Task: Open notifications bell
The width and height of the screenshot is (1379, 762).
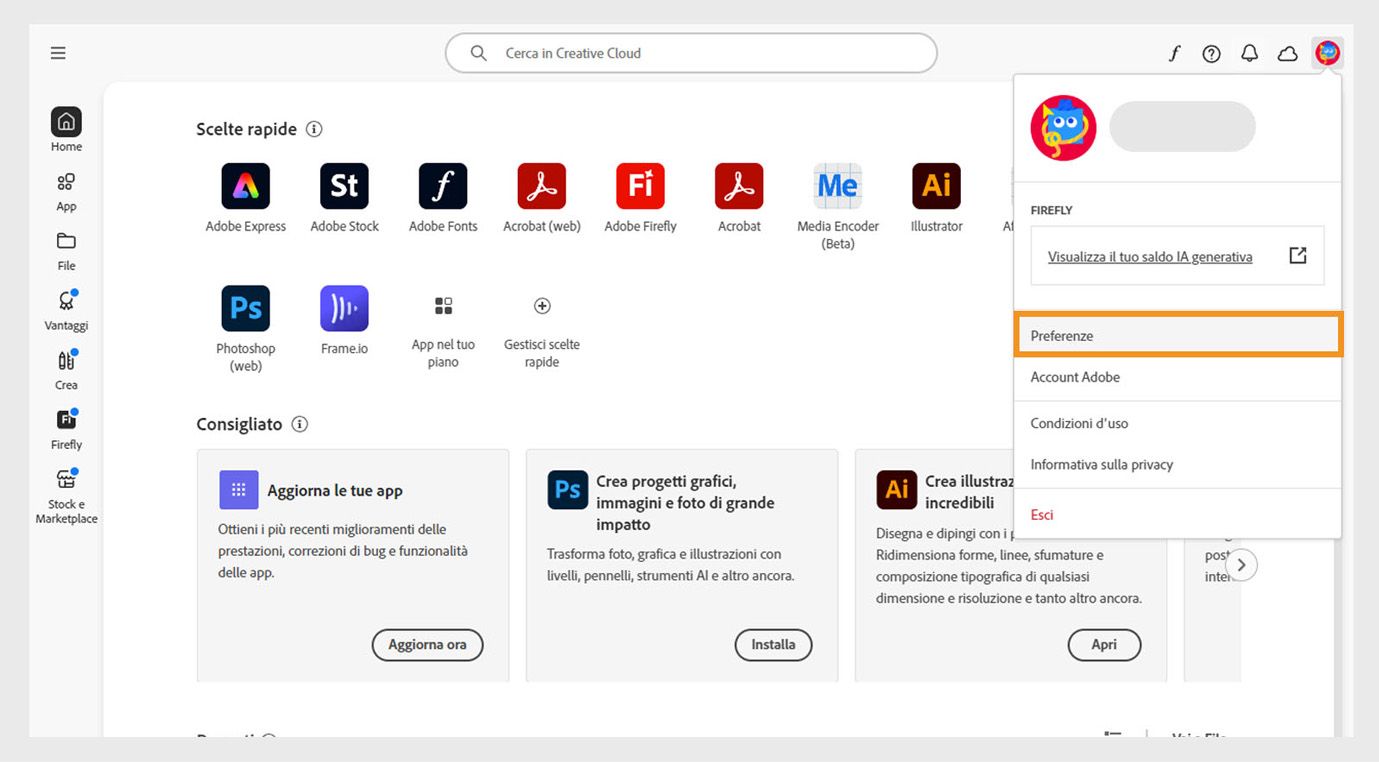Action: [x=1249, y=54]
